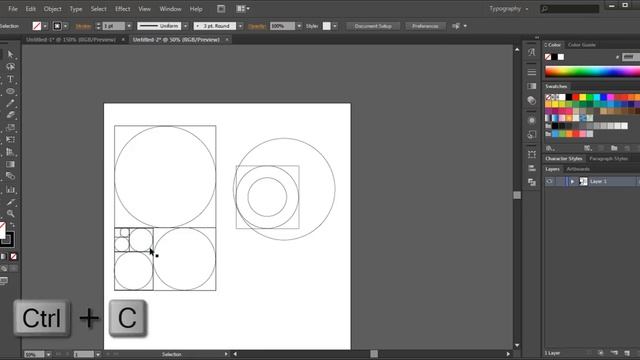Viewport: 640px width, 360px height.
Task: Open stroke color dropdown in control bar
Action: [x=66, y=26]
